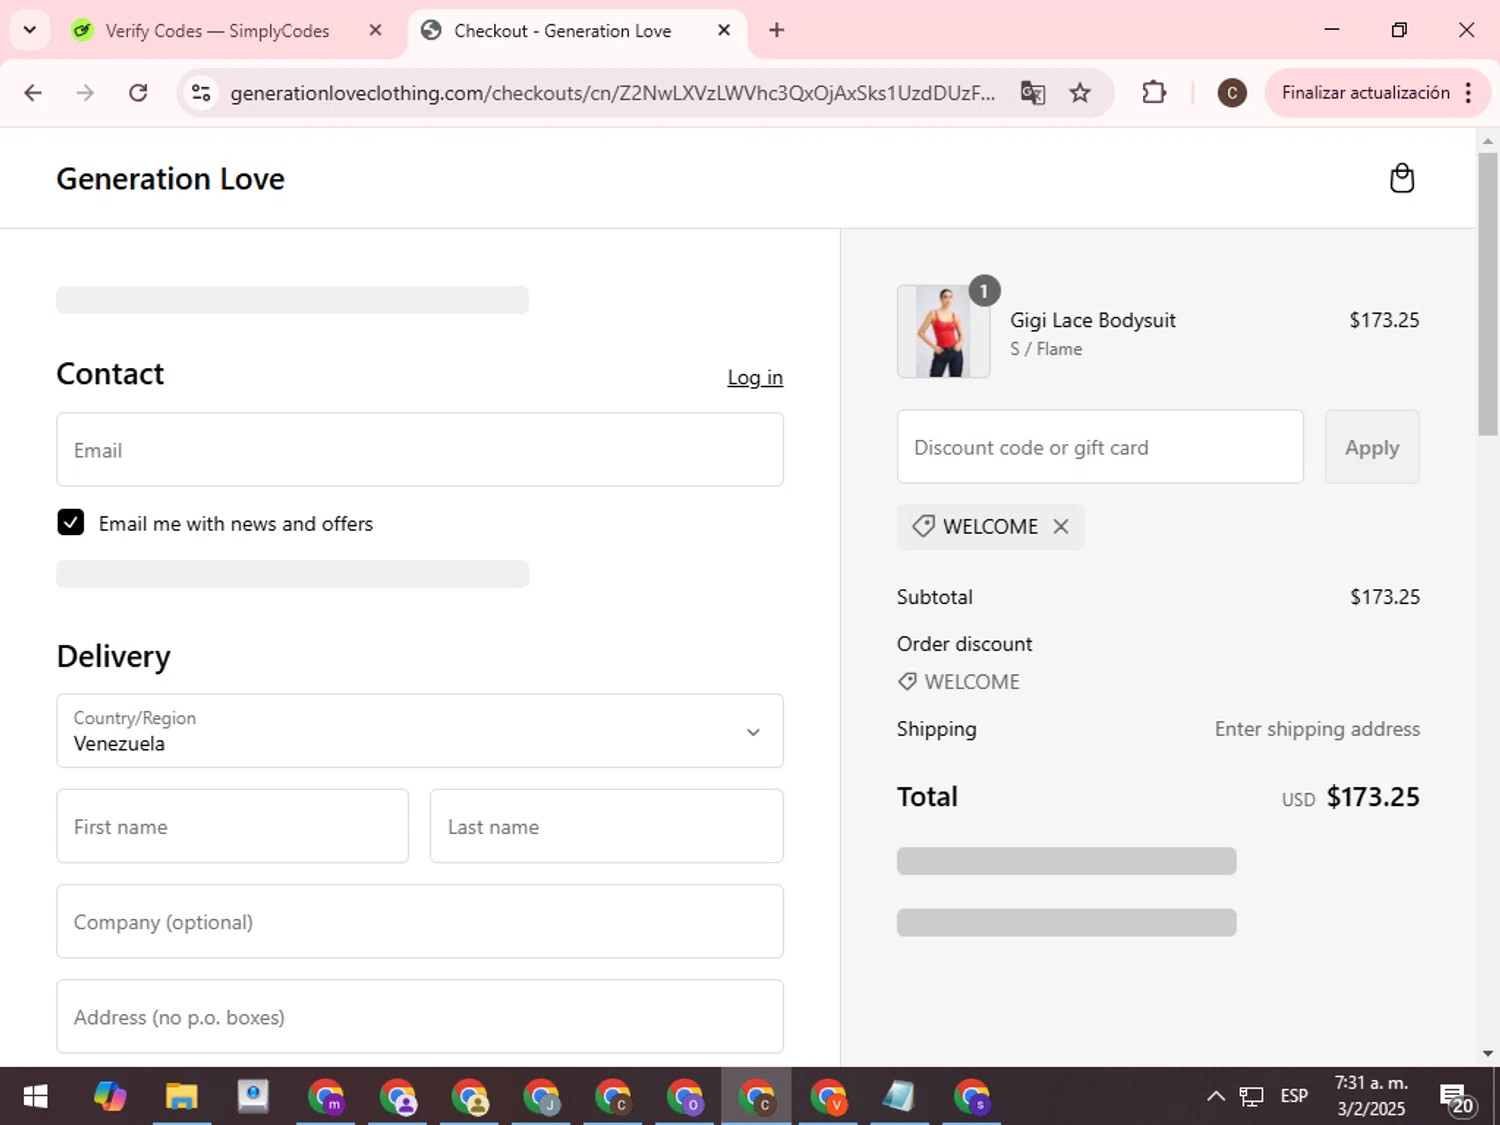Click the page vertical scrollbar thumb

point(1488,292)
